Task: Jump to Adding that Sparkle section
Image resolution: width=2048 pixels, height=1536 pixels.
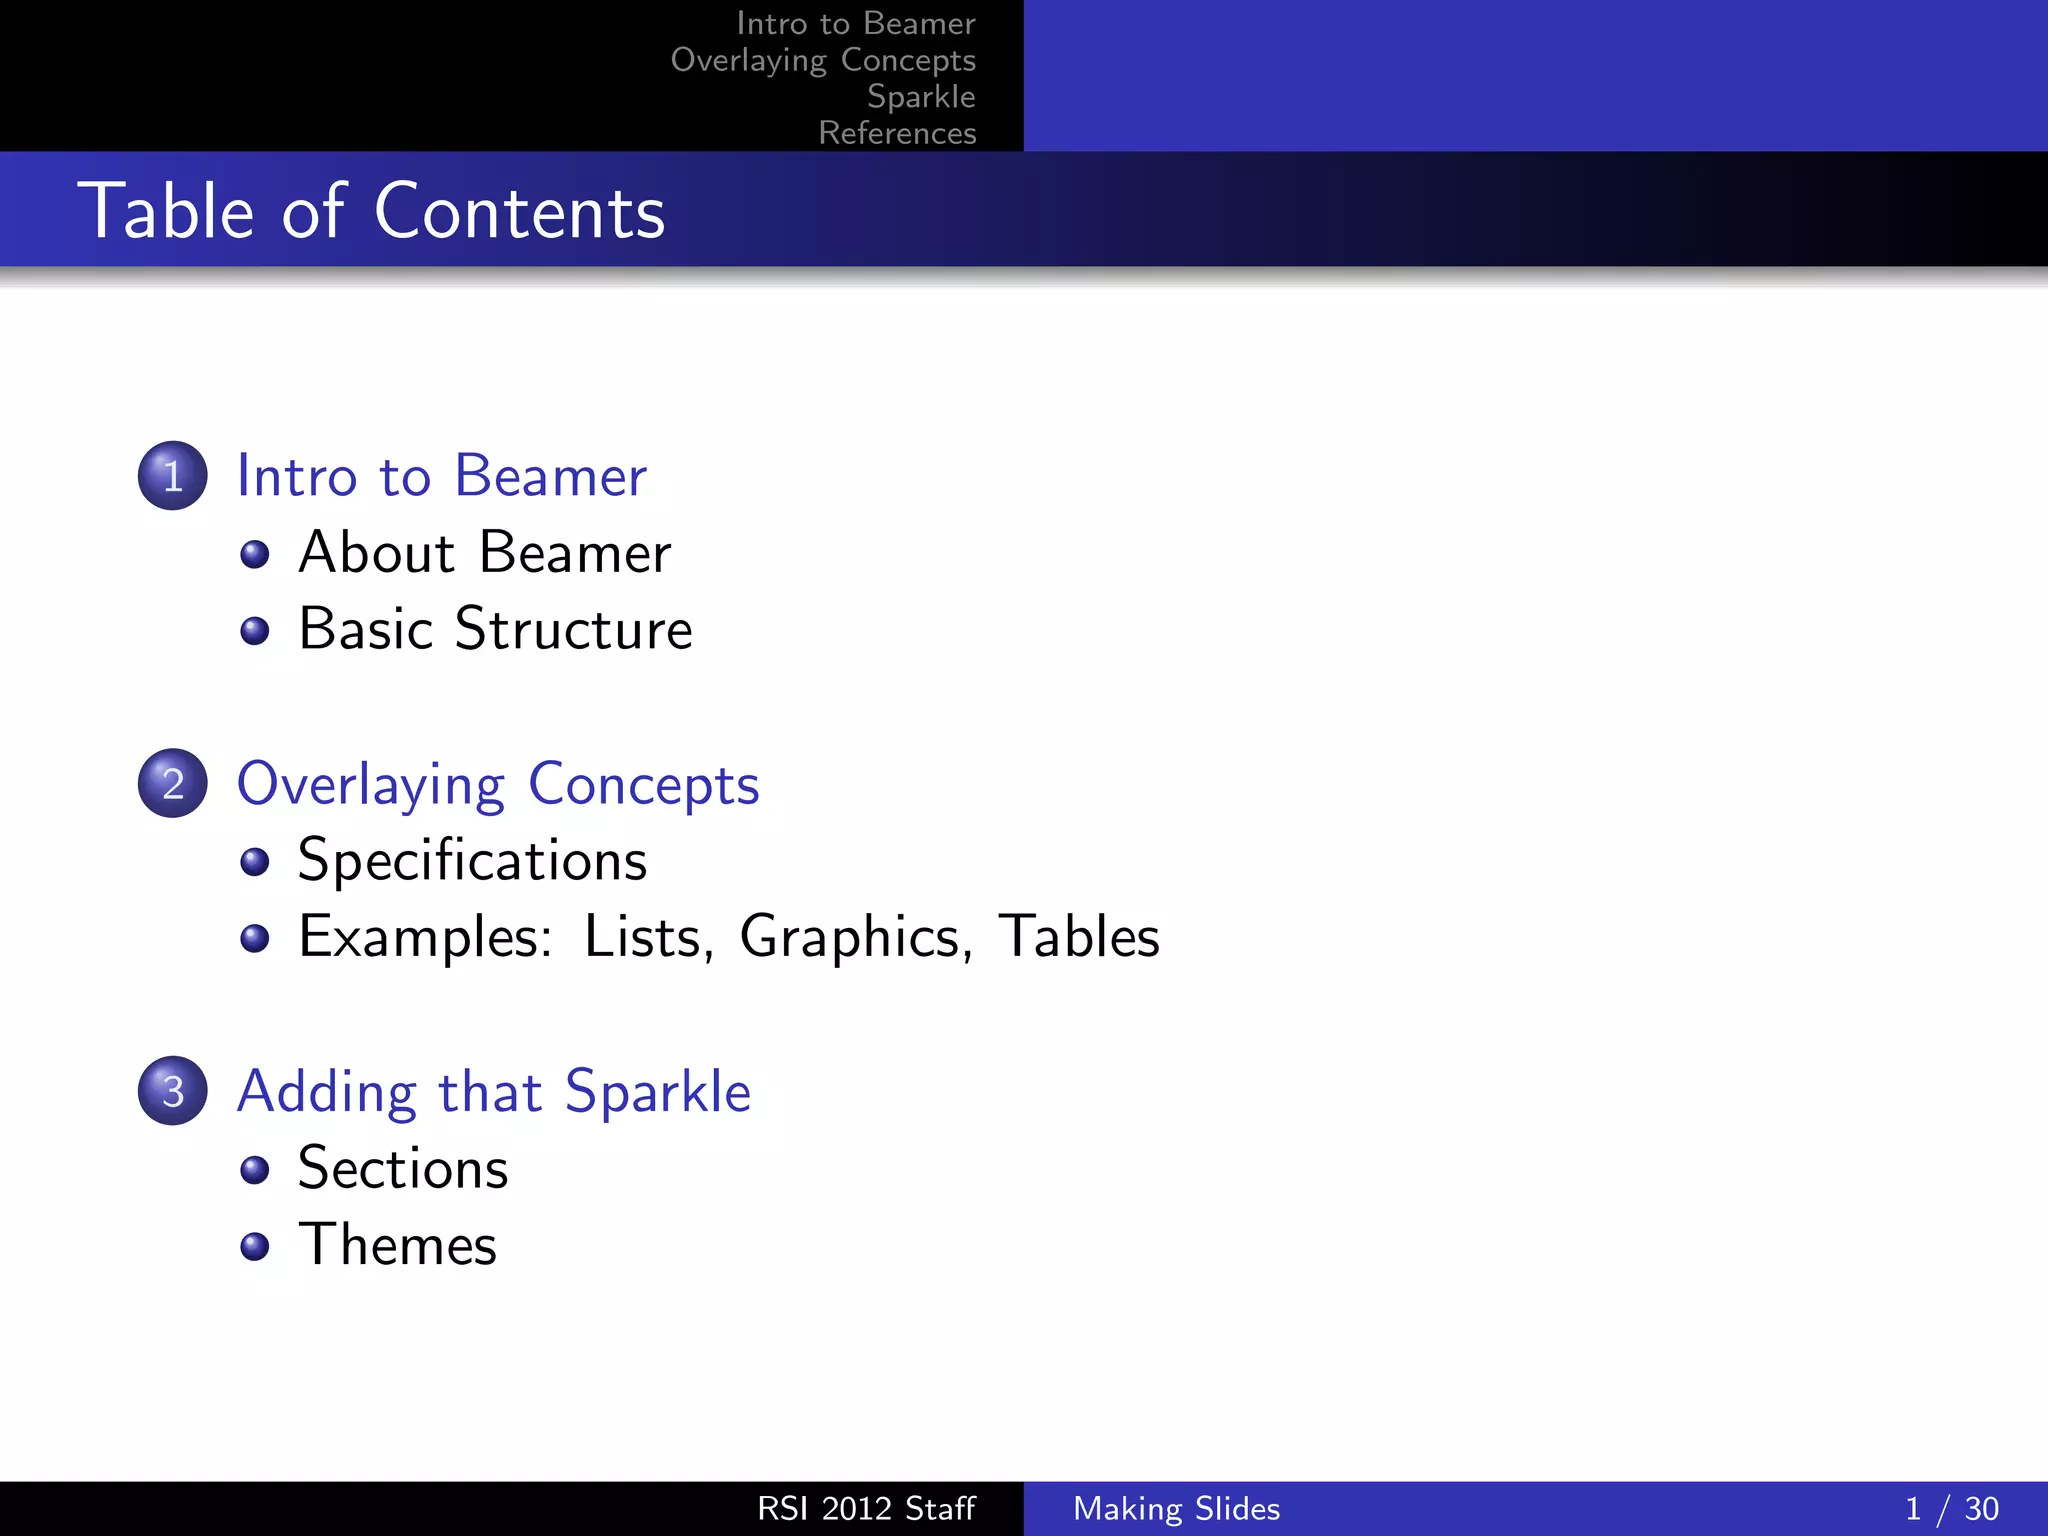Action: [494, 1091]
